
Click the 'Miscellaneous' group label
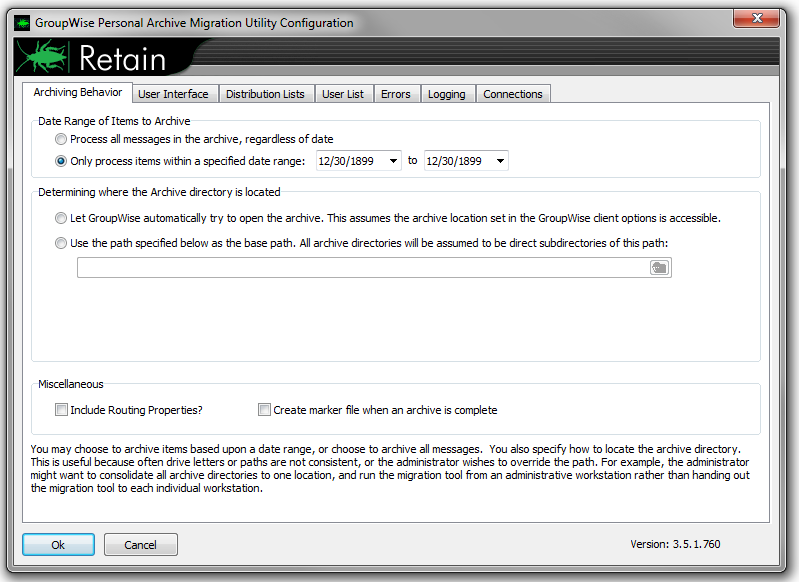(x=71, y=384)
